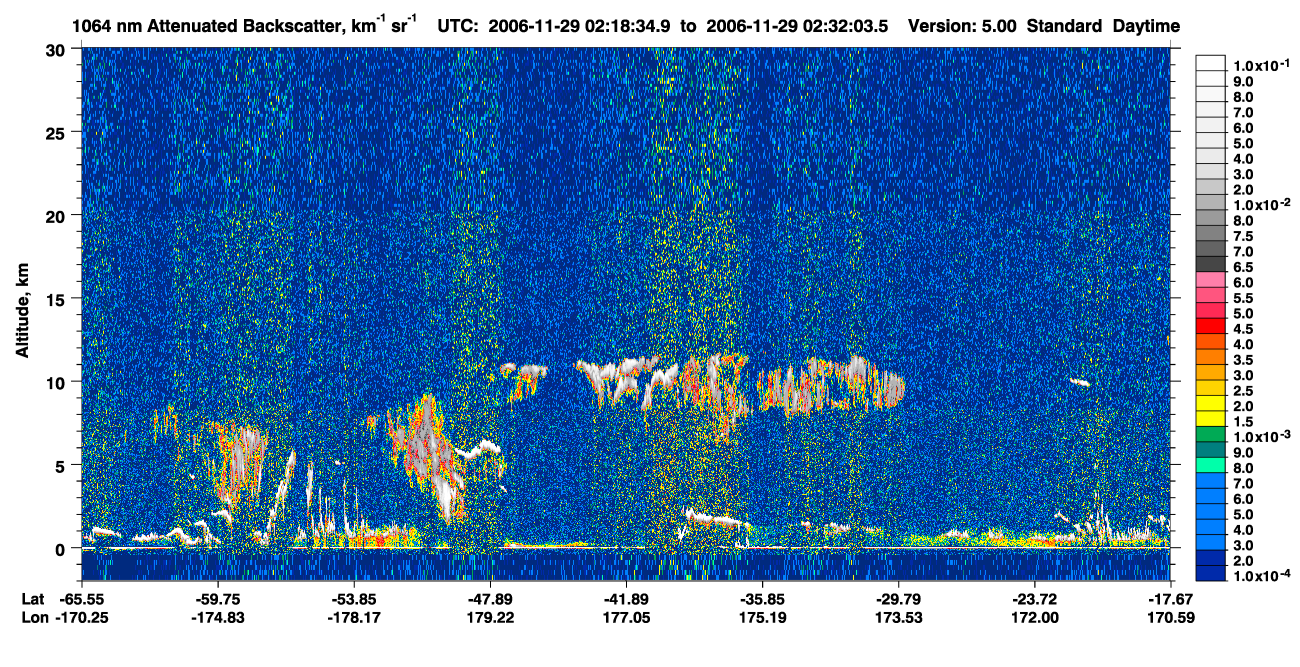Click colorbar label 1.0x10-2
Screen dimensions: 1300x667
coord(1261,204)
